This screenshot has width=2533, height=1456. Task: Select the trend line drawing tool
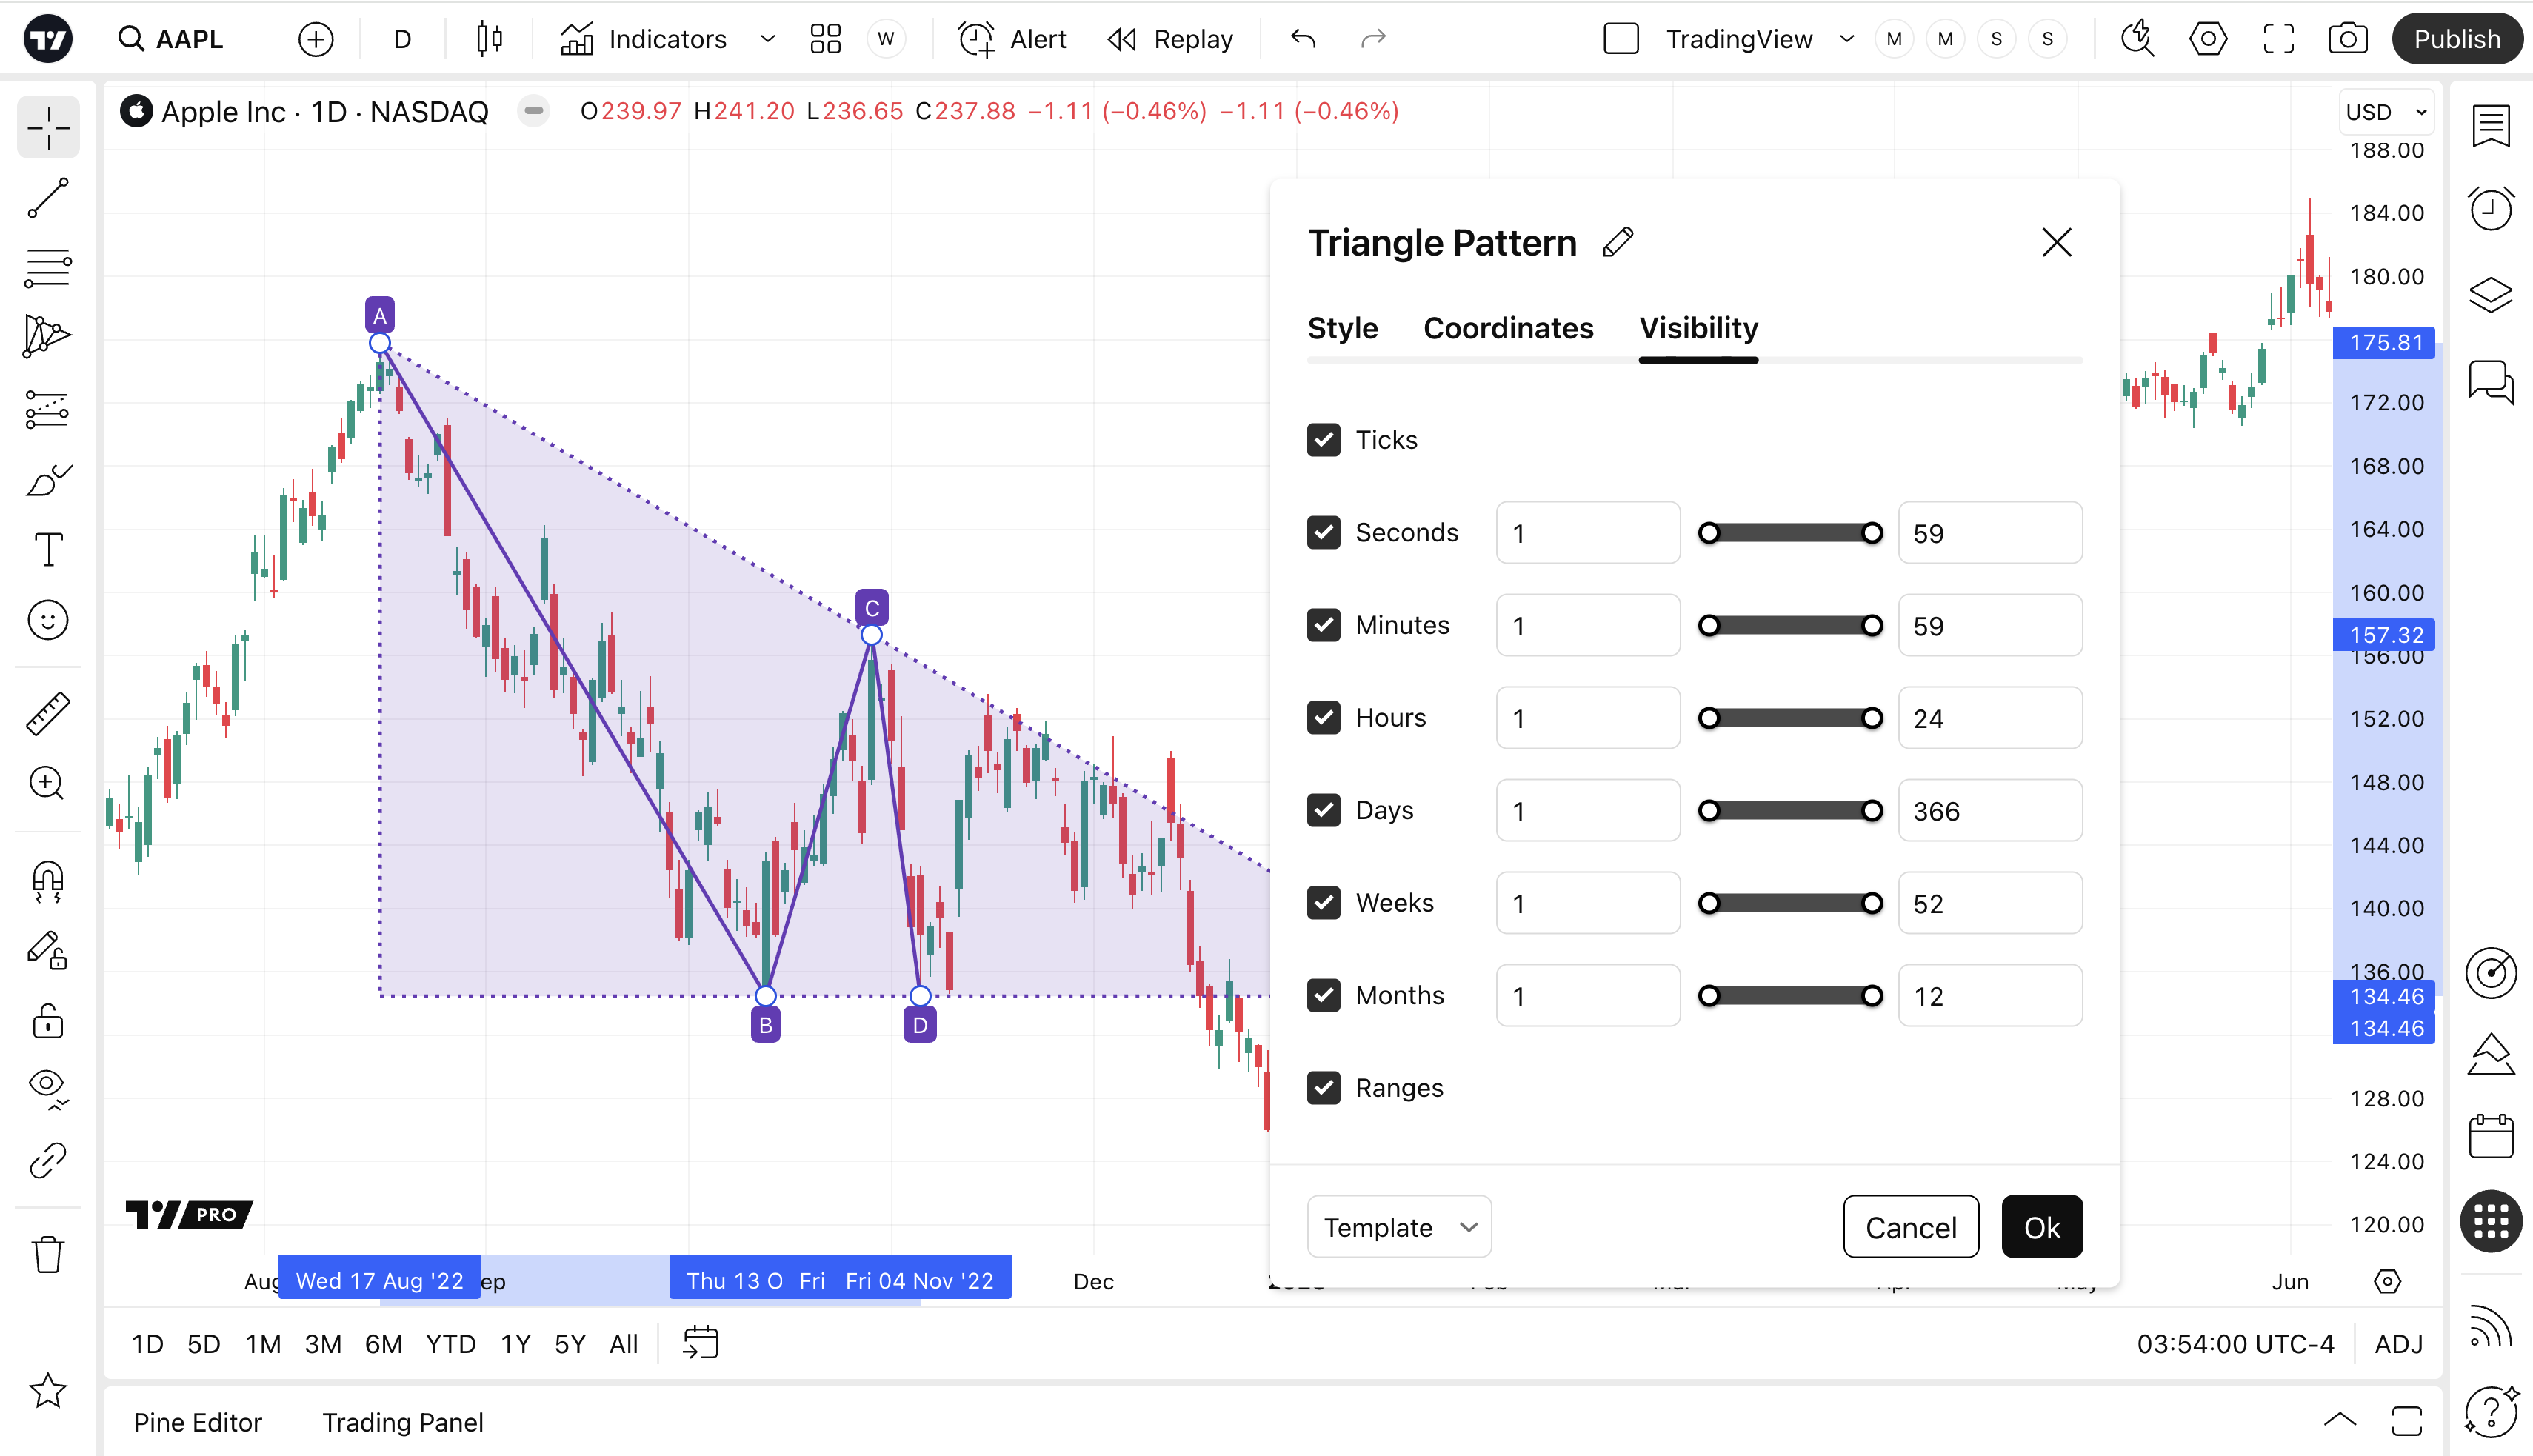tap(47, 198)
